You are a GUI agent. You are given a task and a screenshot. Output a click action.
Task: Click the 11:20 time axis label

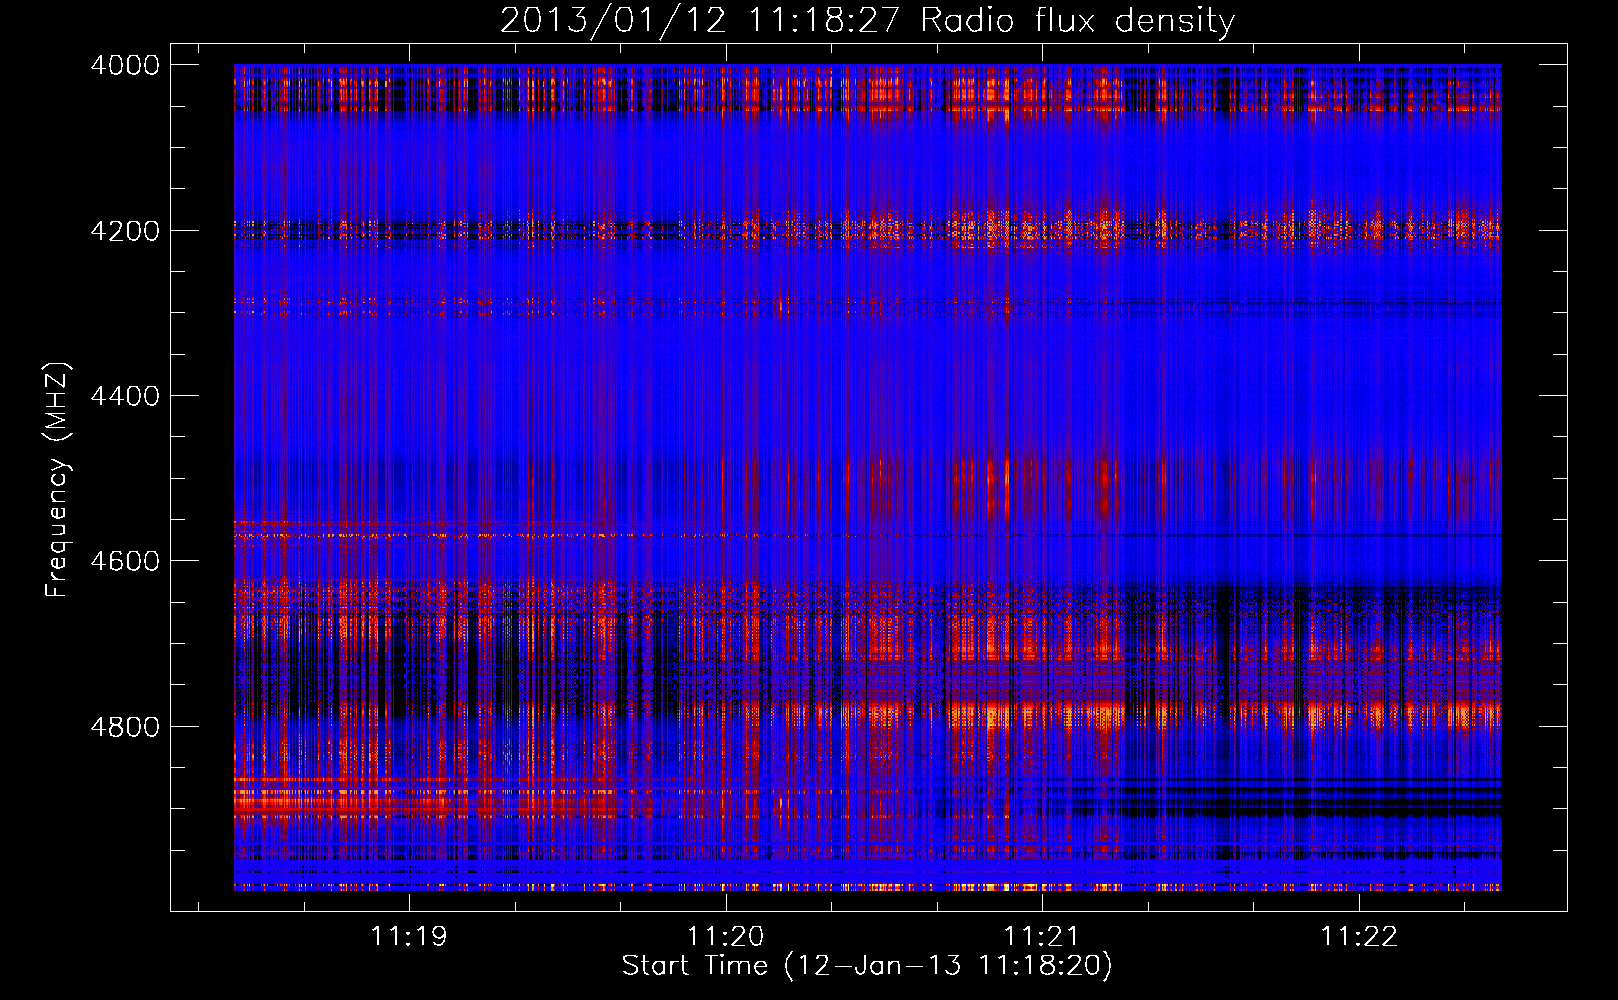coord(725,936)
